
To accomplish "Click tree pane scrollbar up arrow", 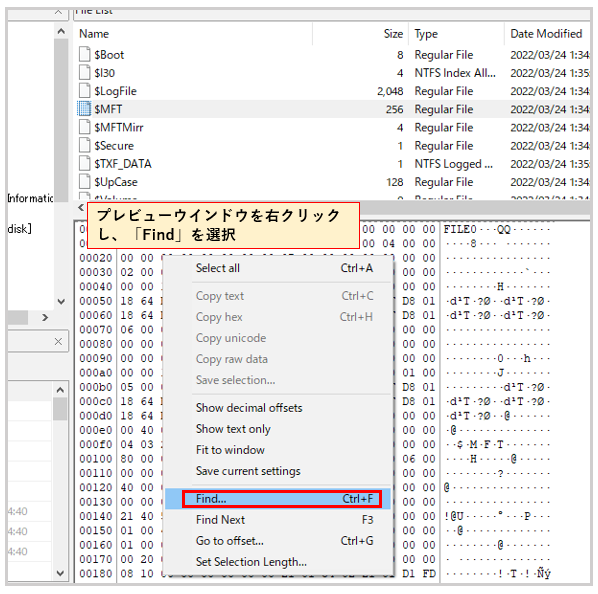I will pos(61,31).
